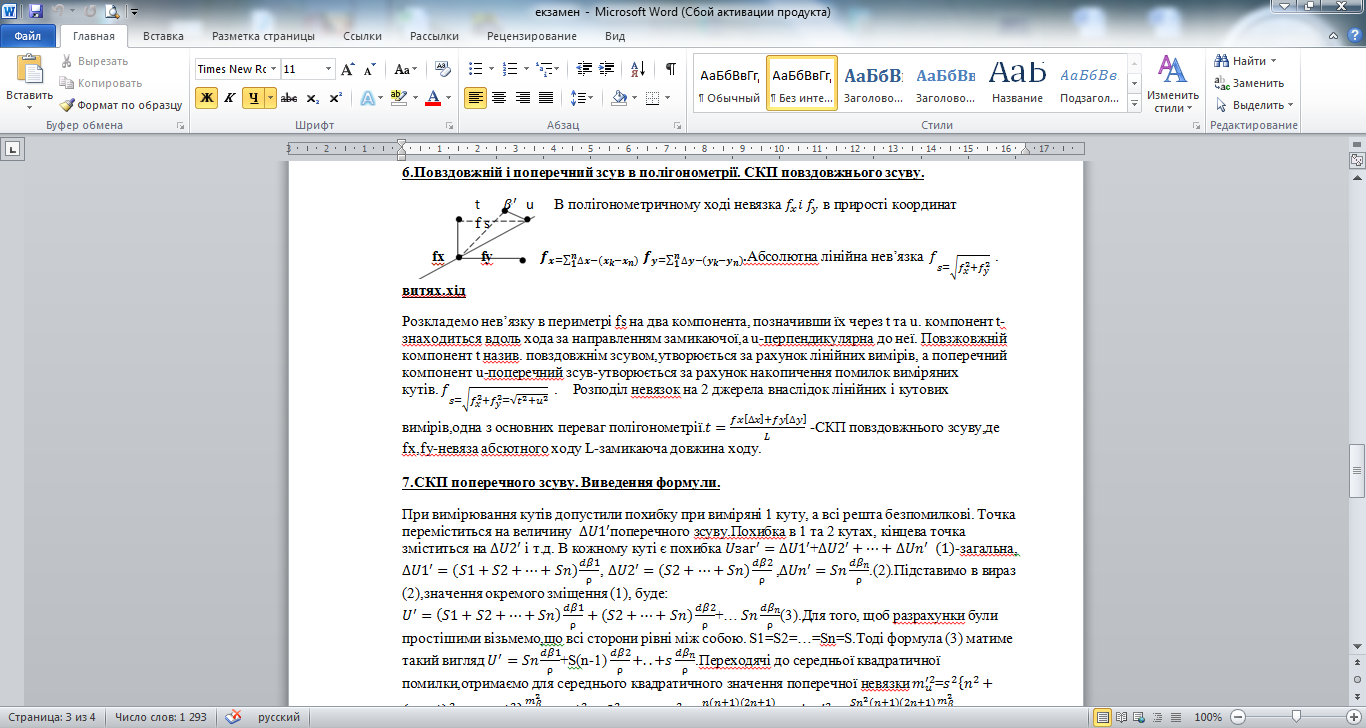
Task: Select Format Painter (Формат по образцу)
Action: point(120,104)
